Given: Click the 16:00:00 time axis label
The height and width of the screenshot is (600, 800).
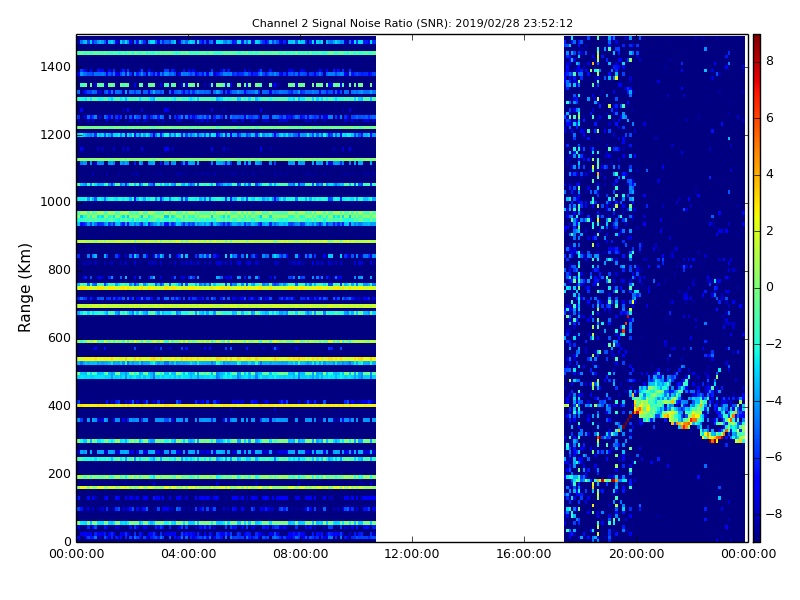Looking at the screenshot, I should click(x=524, y=554).
